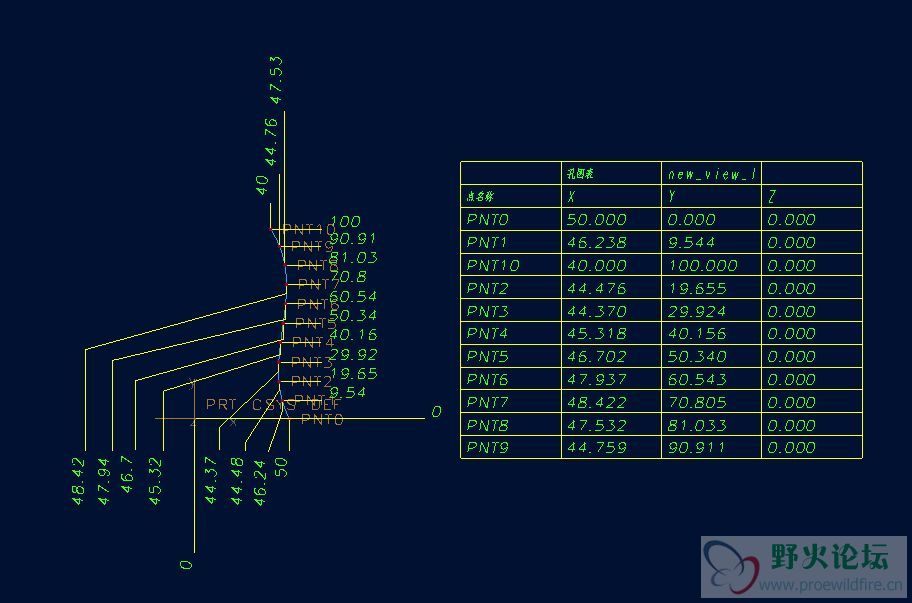Select ordinate dimension 90.91

point(354,238)
